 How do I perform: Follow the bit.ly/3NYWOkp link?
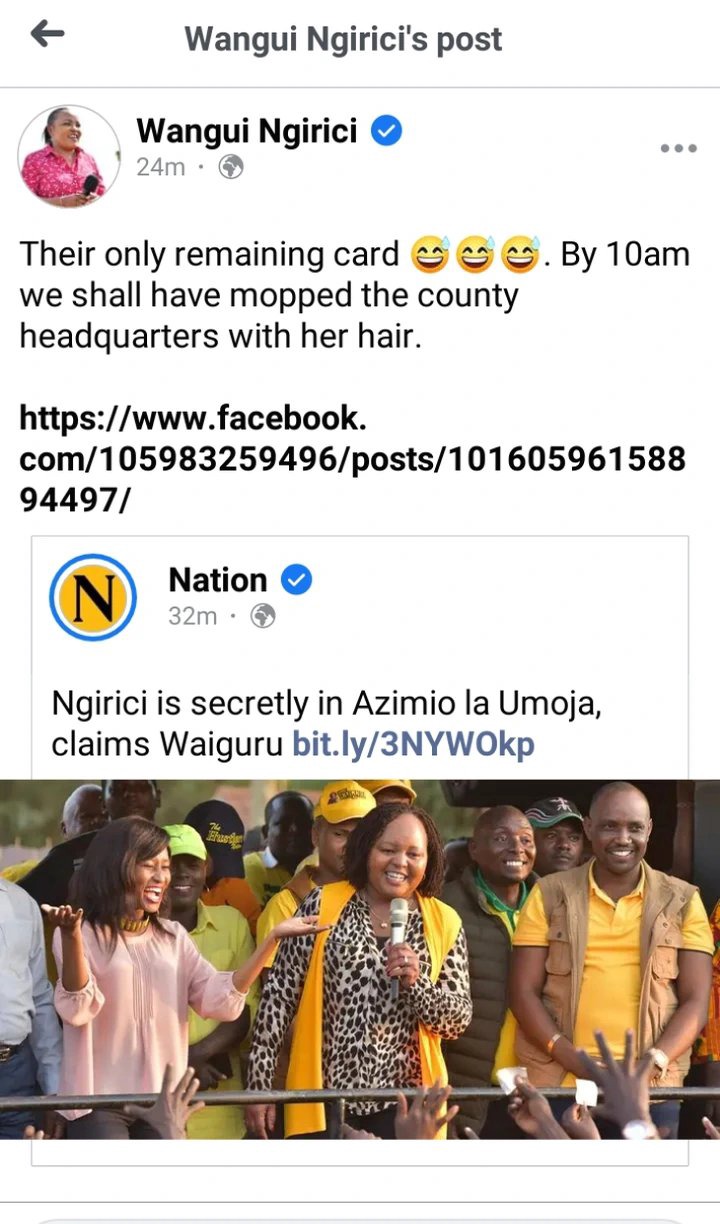coord(413,744)
